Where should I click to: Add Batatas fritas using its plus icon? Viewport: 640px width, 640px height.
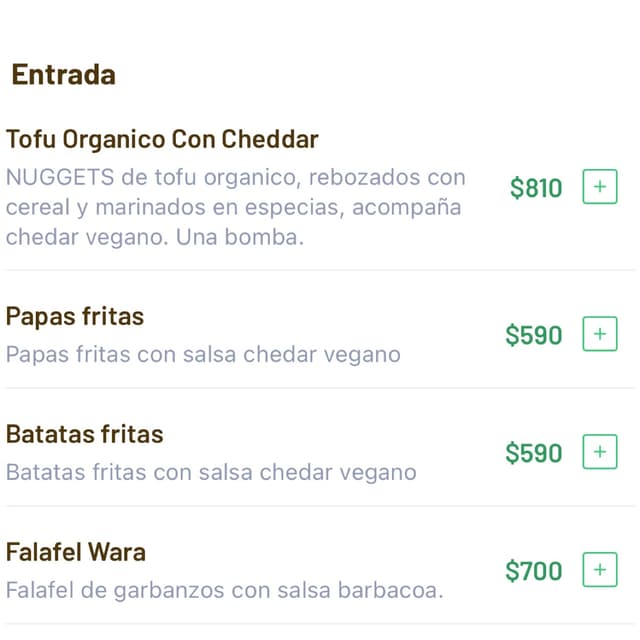coord(600,451)
